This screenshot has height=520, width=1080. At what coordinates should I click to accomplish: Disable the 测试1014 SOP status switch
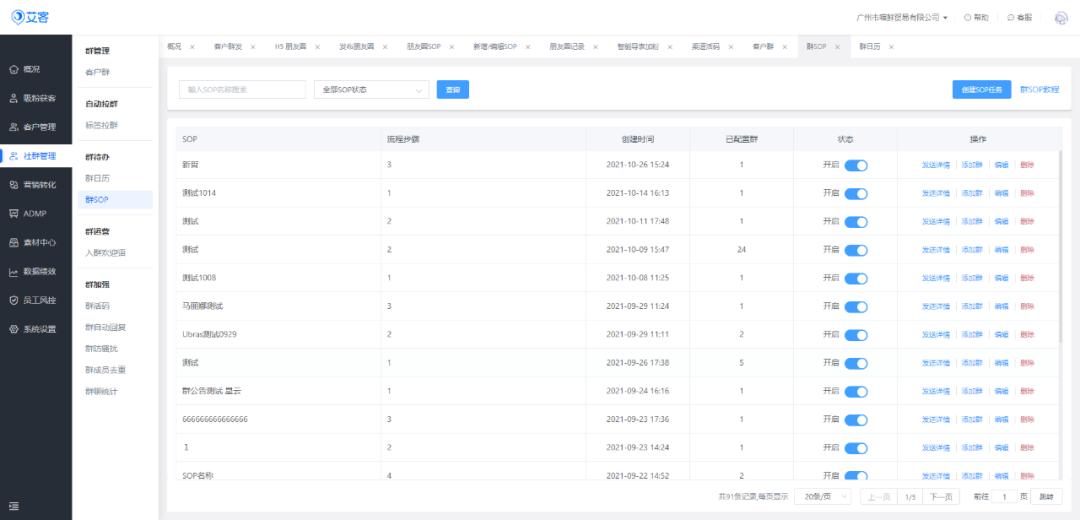tap(855, 193)
